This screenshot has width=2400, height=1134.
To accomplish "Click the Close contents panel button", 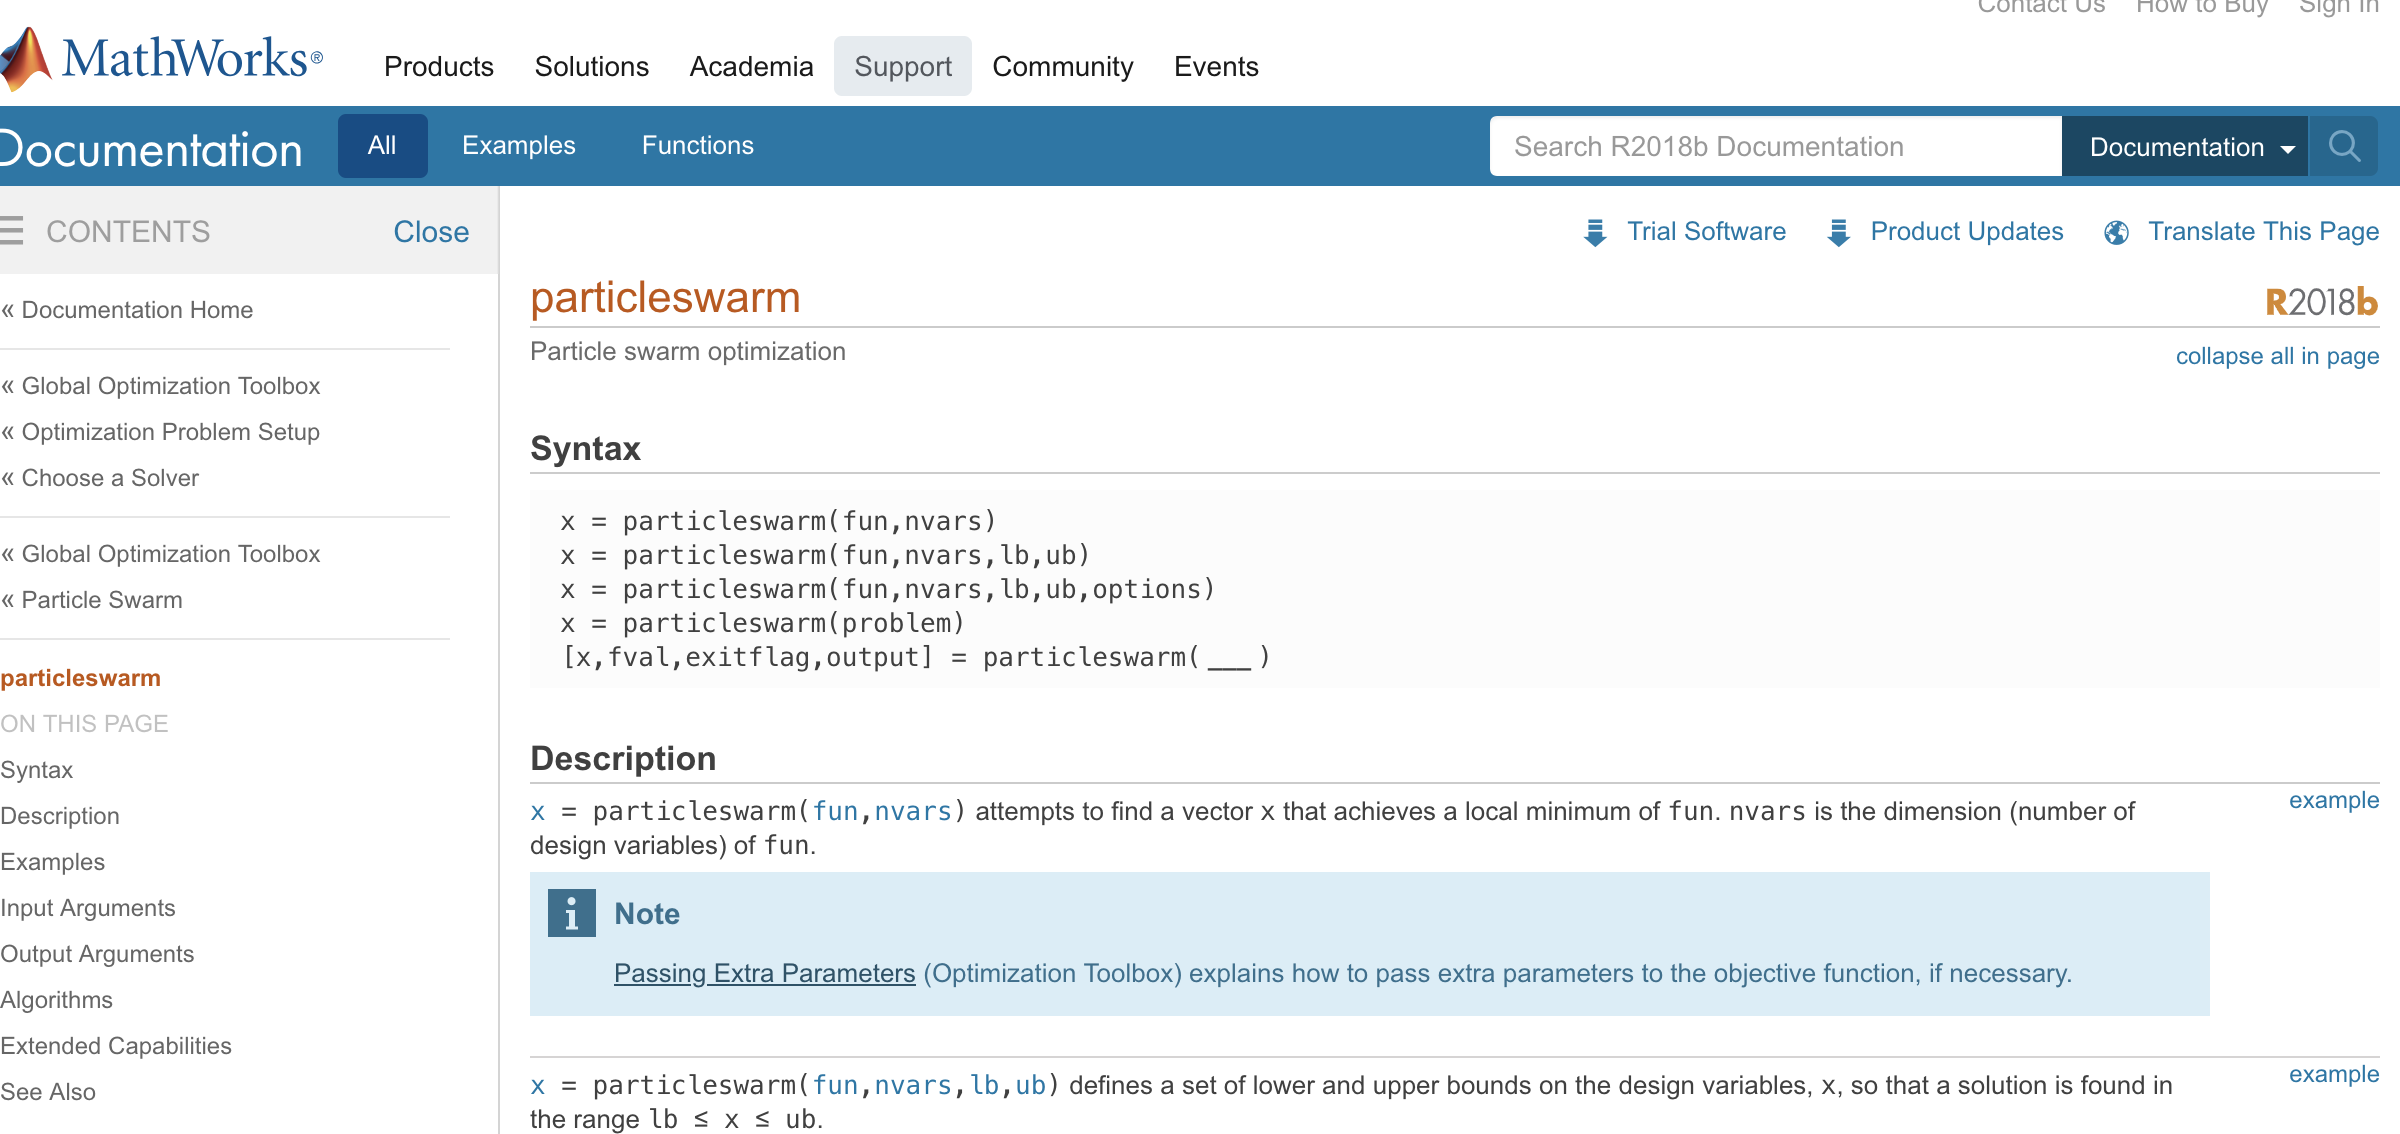I will coord(430,231).
